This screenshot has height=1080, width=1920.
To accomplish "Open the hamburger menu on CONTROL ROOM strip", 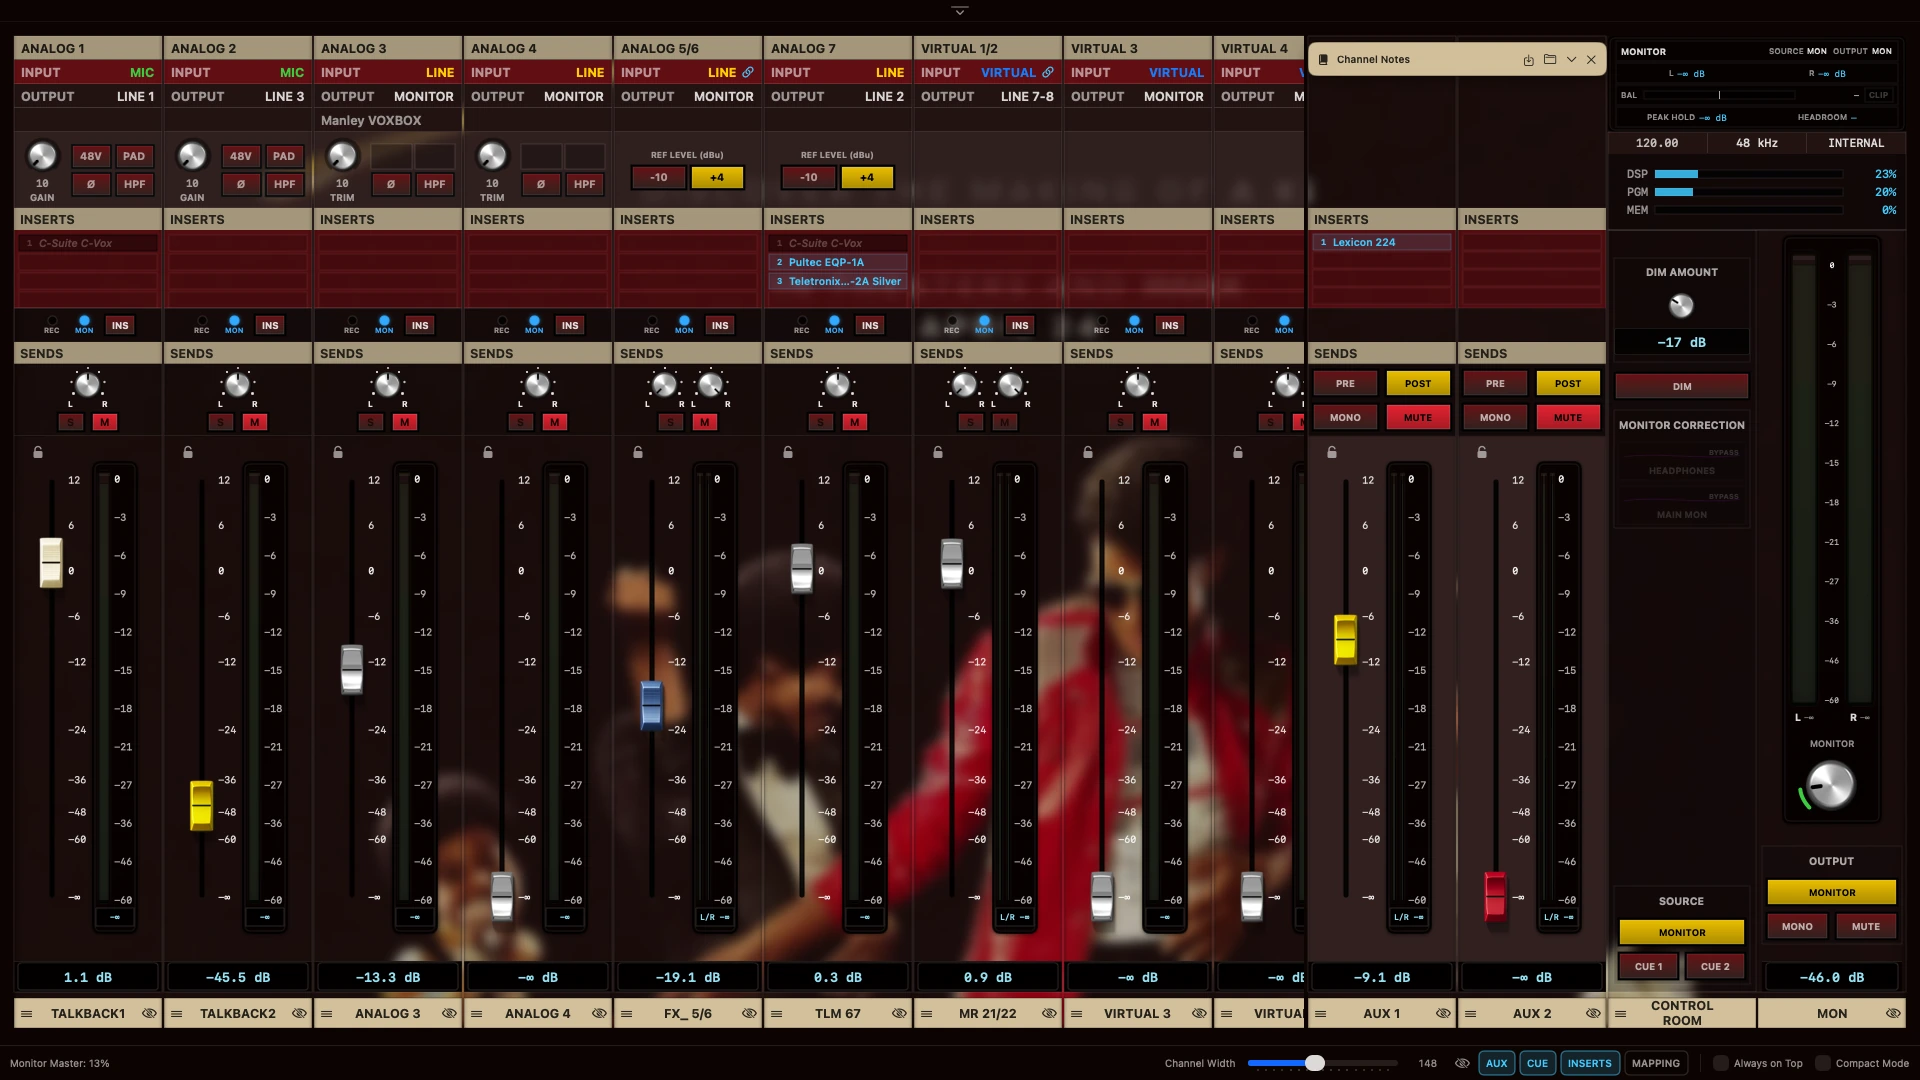I will 1621,1014.
